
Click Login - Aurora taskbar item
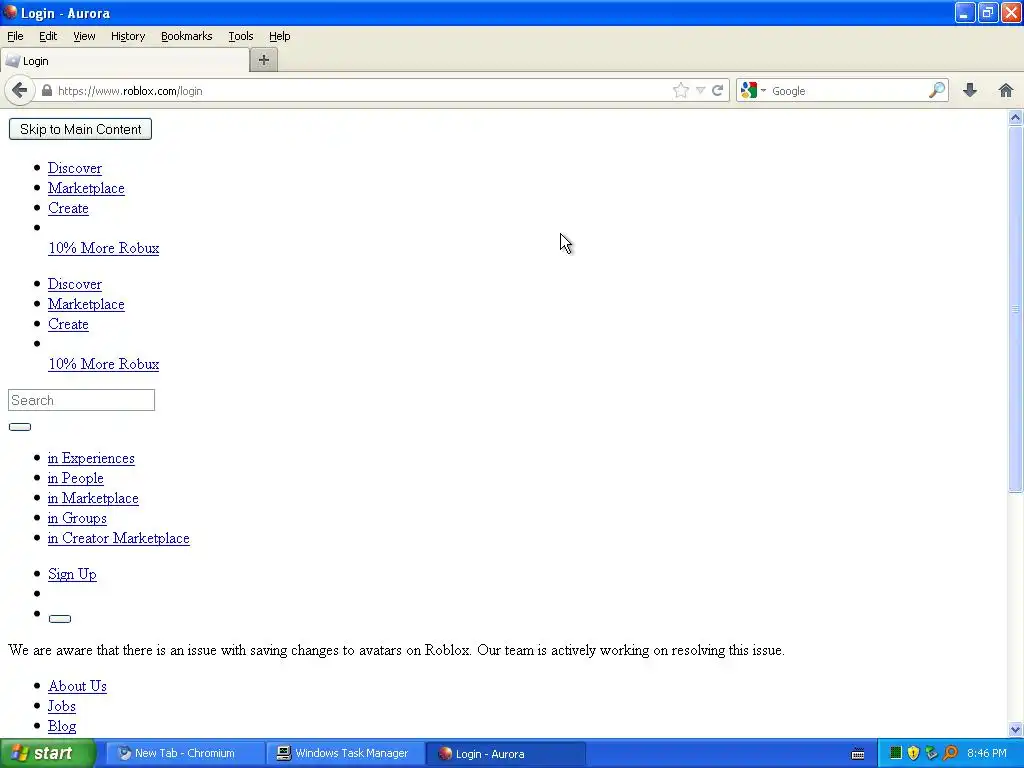505,753
